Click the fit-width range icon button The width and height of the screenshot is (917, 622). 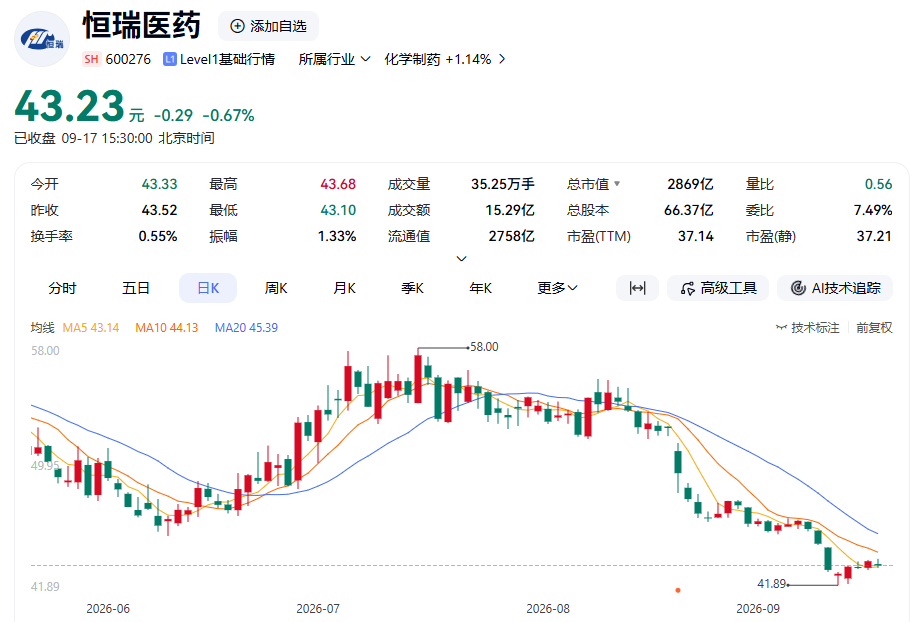click(x=637, y=288)
